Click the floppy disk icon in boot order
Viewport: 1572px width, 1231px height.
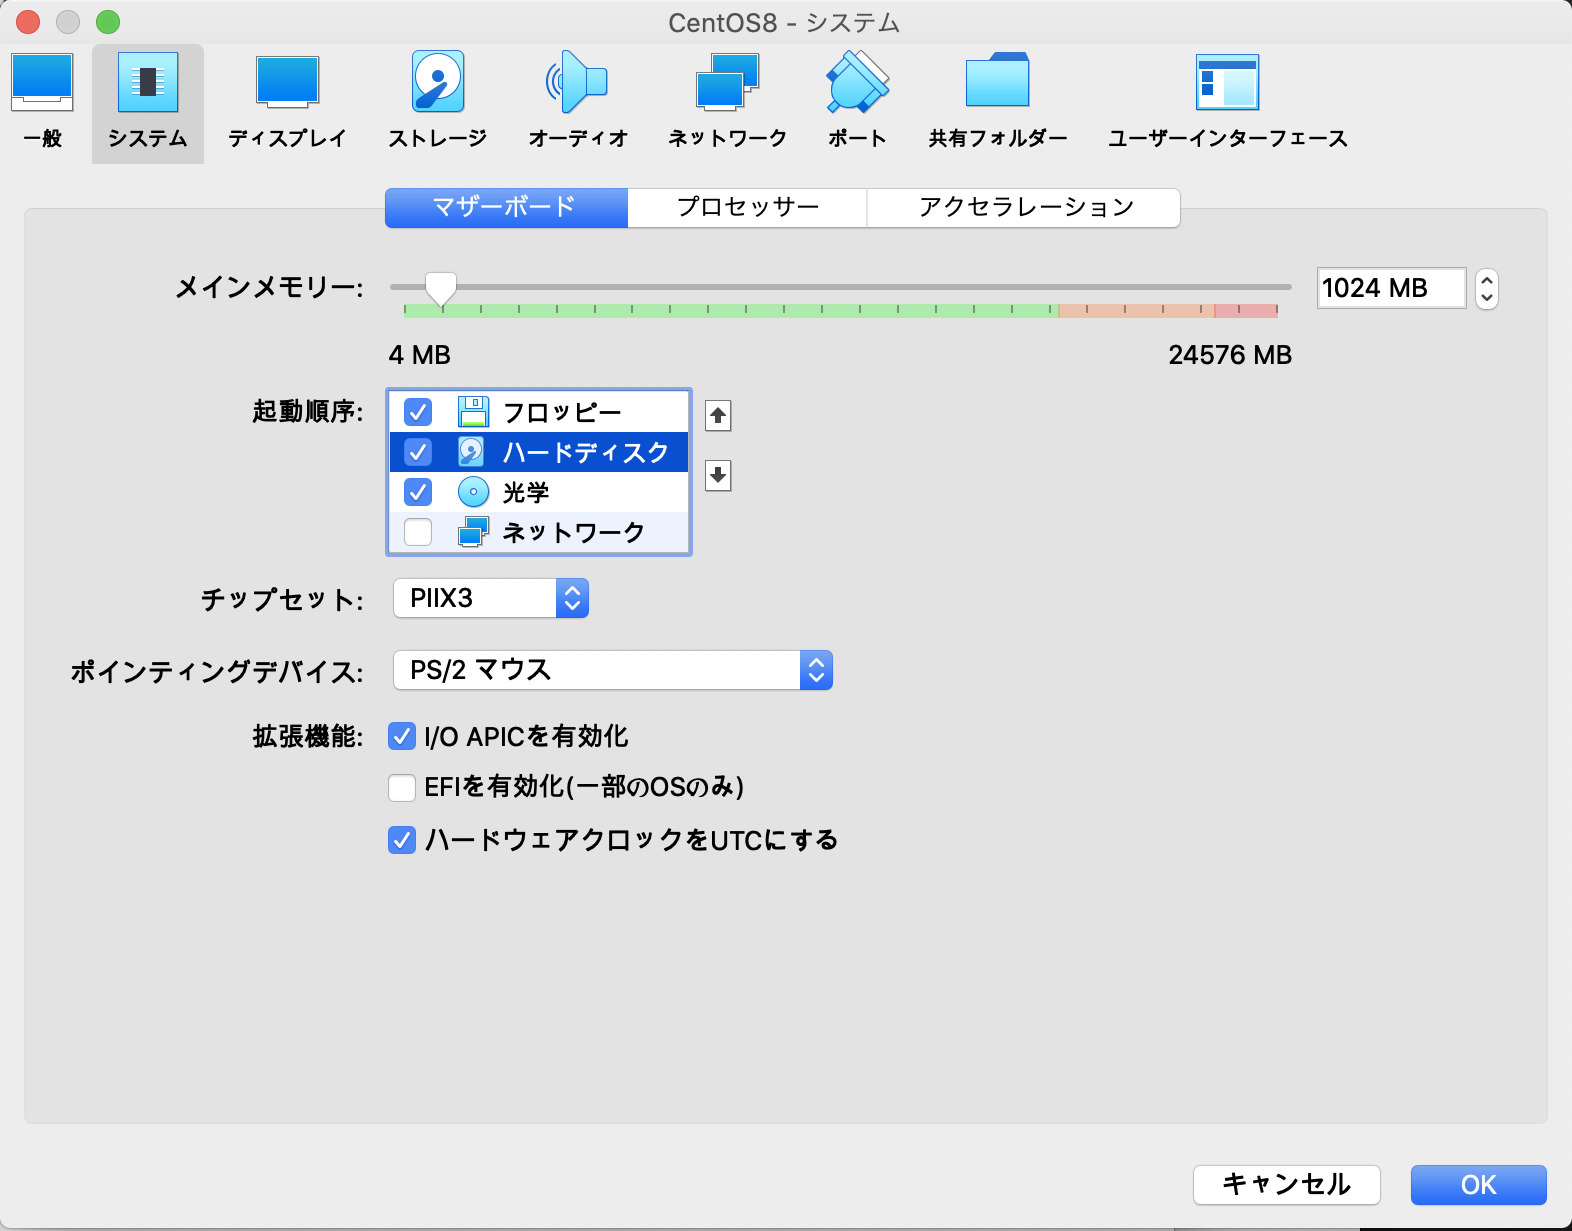point(473,412)
